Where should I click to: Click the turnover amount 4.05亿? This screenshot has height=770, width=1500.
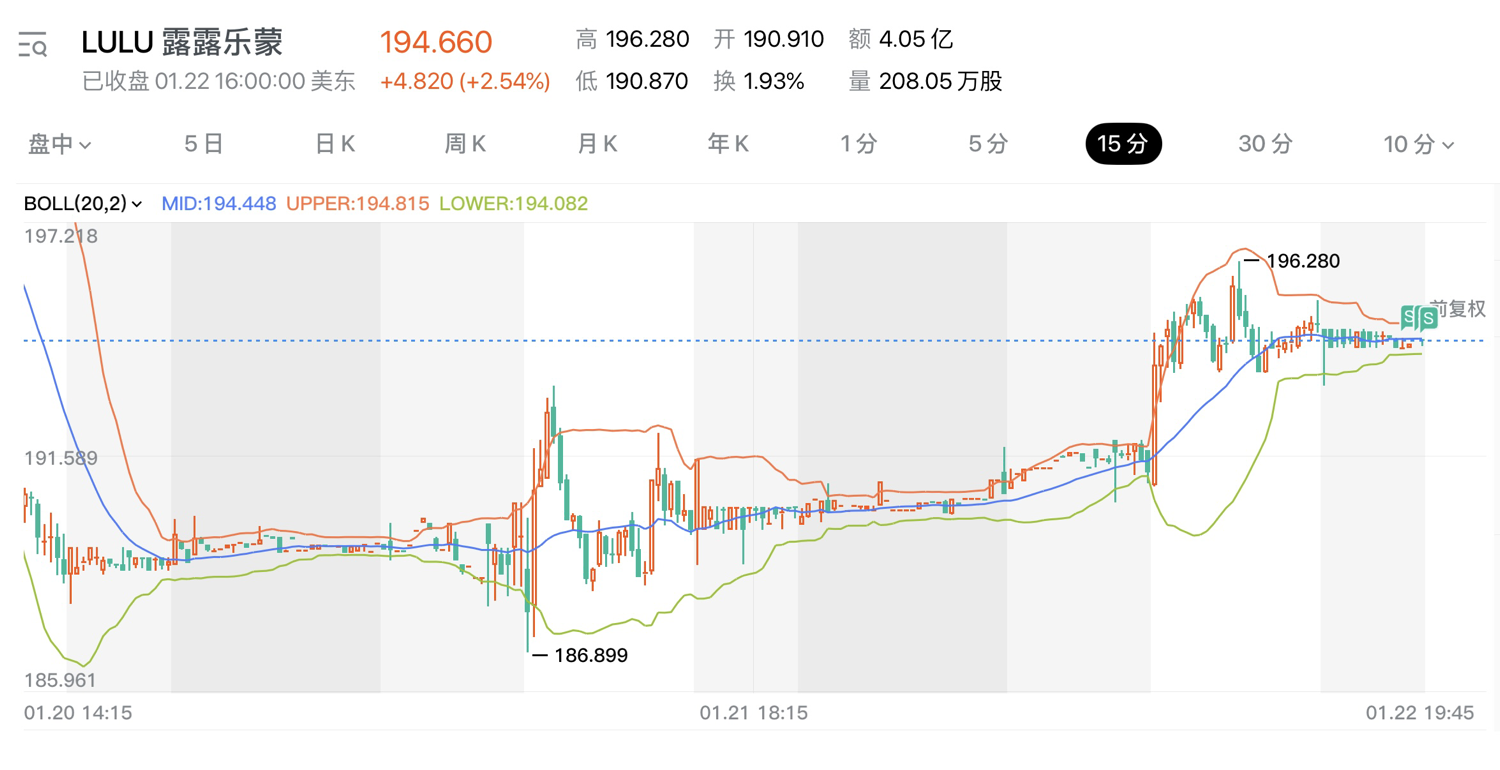point(915,40)
